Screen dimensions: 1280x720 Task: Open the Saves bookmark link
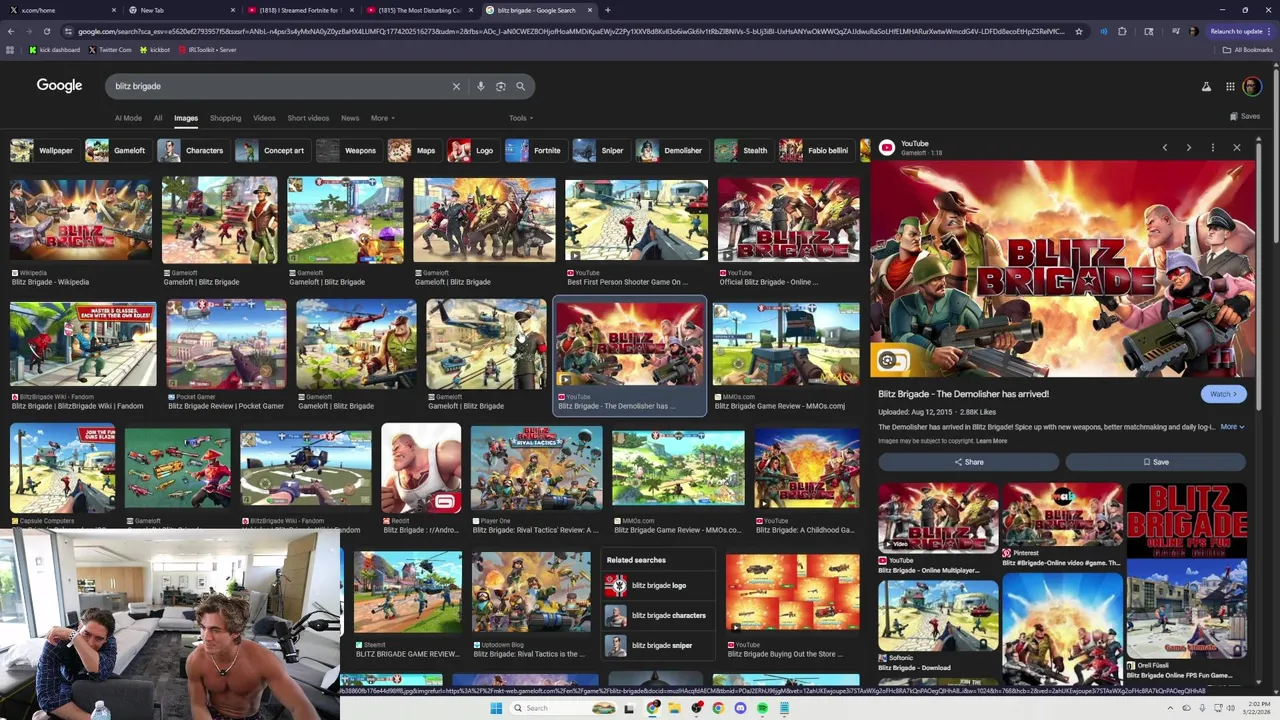click(1245, 116)
